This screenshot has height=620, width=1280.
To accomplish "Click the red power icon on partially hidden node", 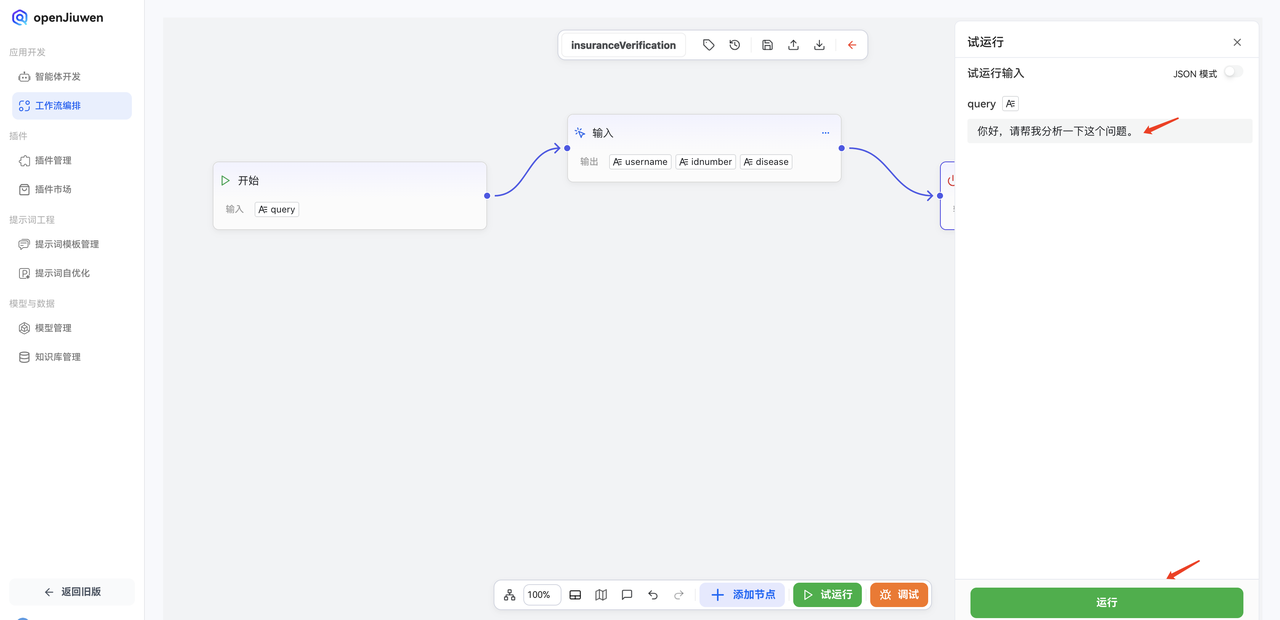I will coord(951,181).
